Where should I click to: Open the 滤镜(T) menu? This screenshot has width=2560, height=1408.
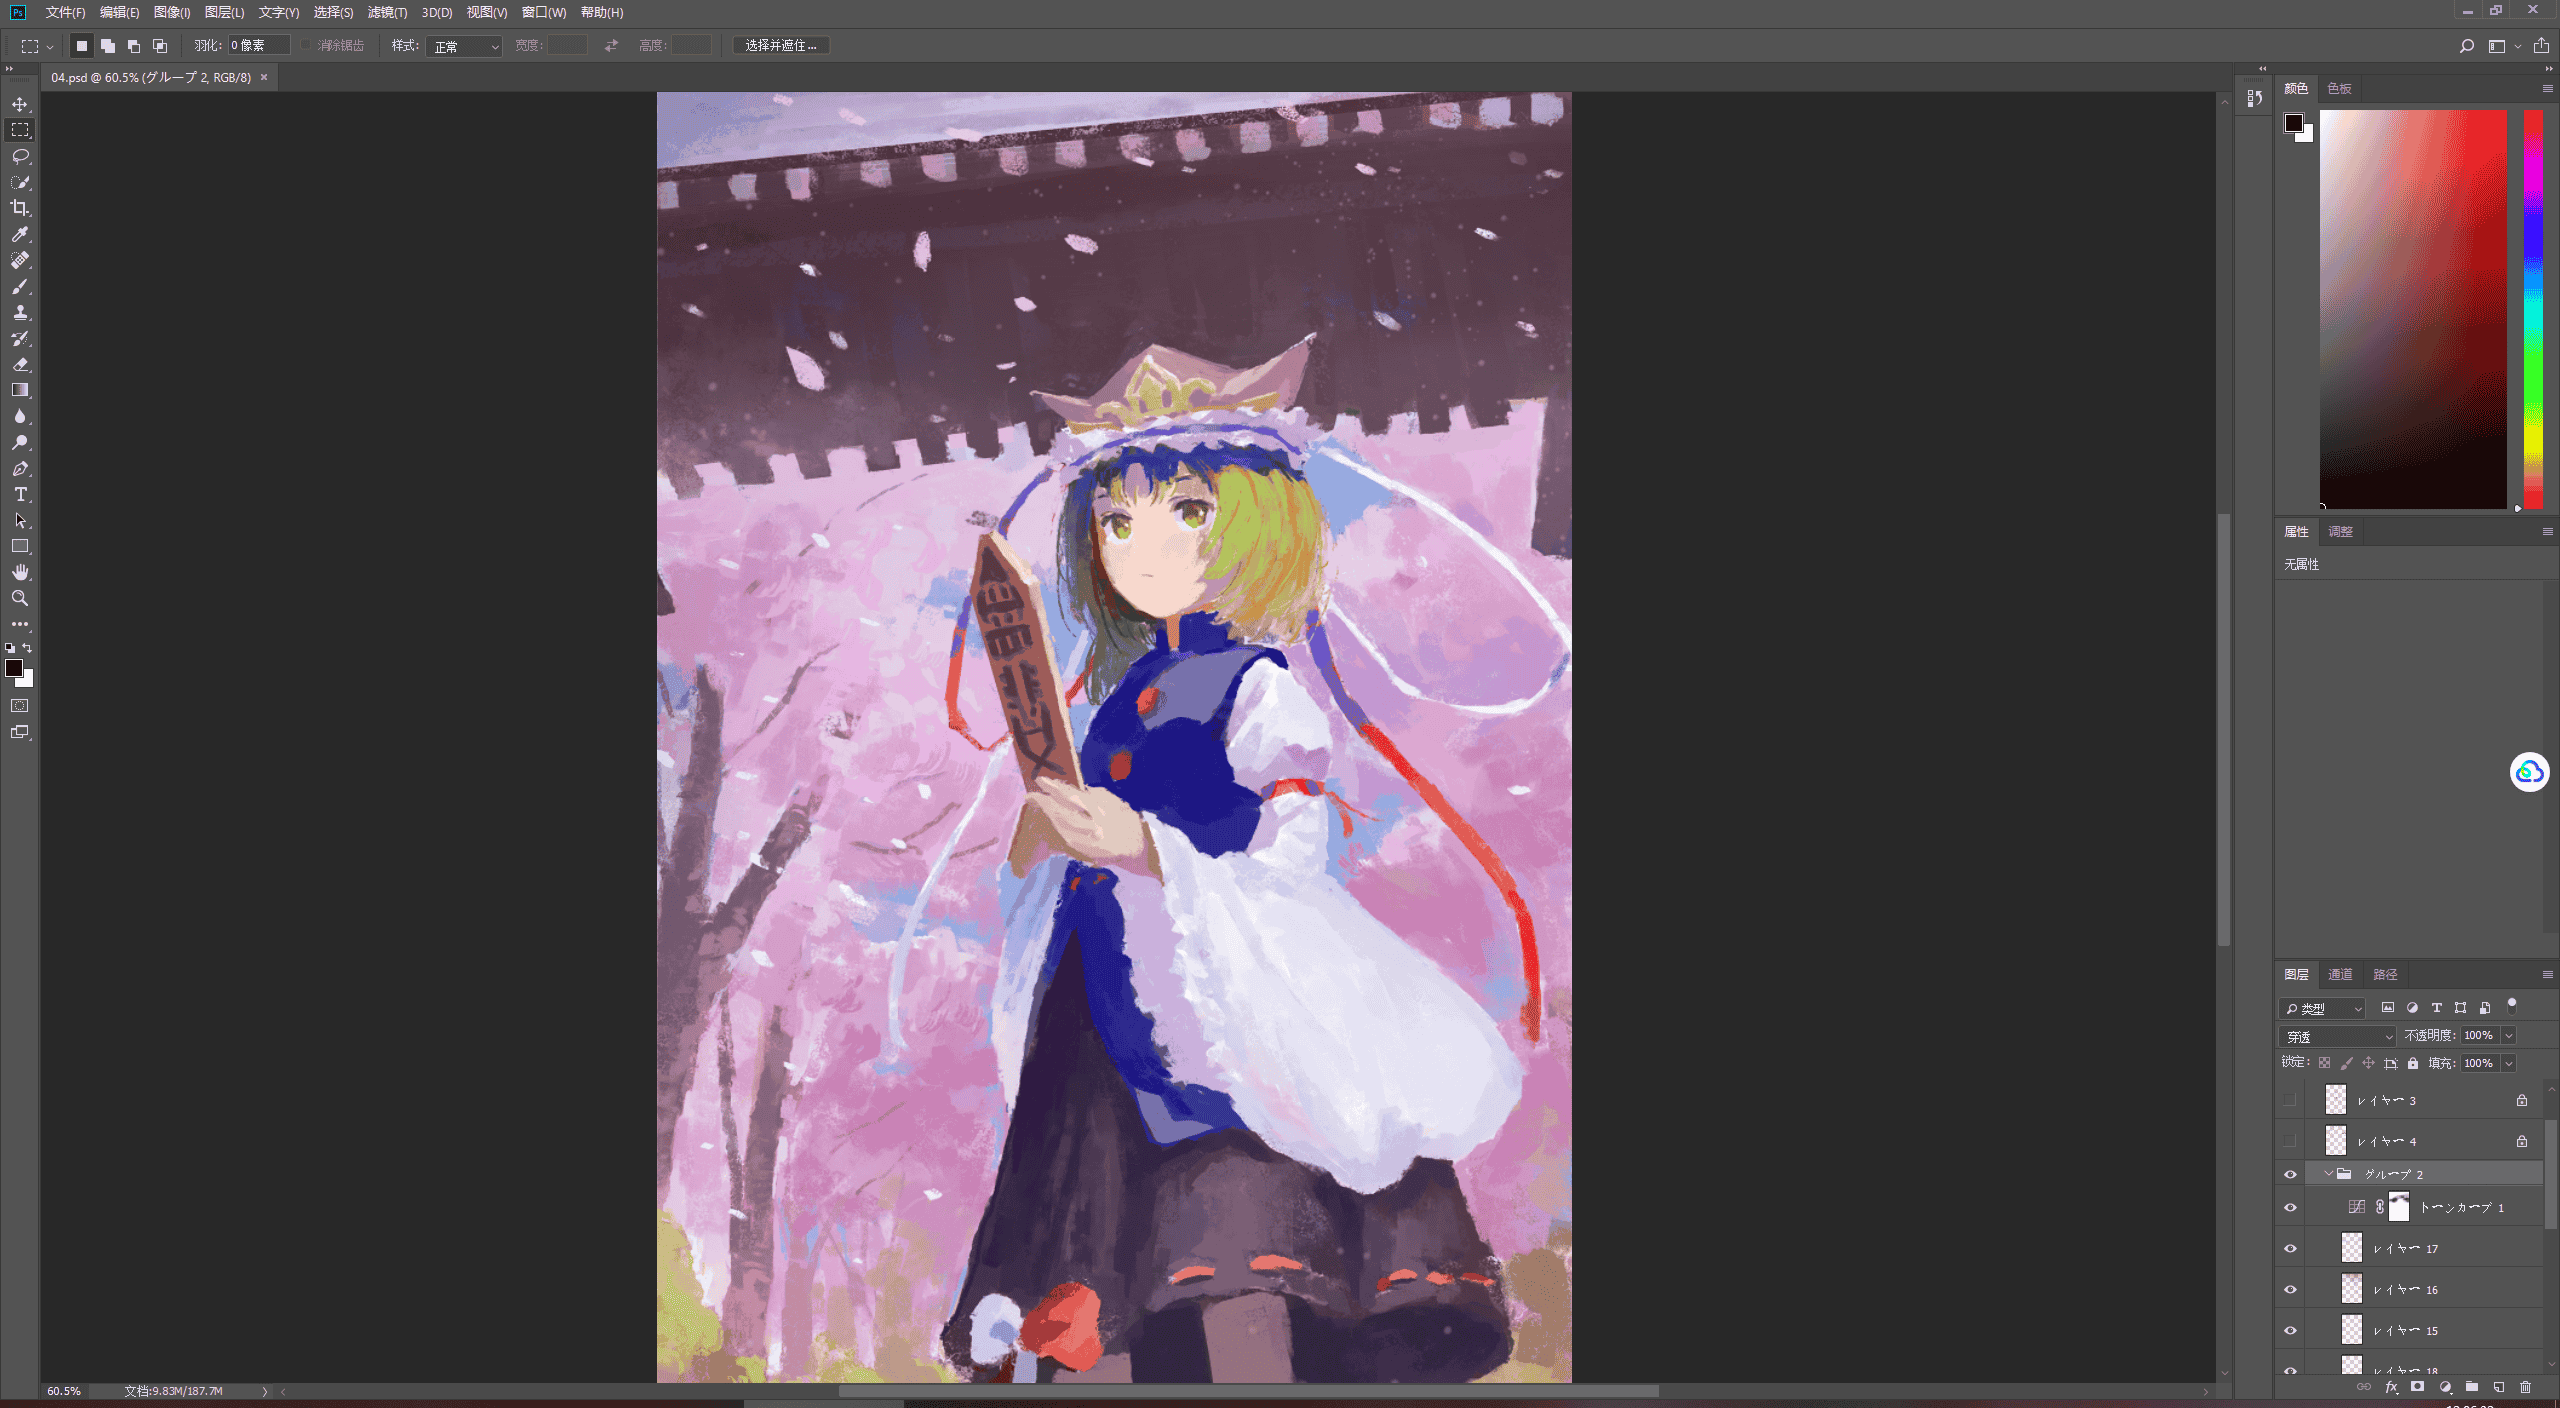point(387,12)
